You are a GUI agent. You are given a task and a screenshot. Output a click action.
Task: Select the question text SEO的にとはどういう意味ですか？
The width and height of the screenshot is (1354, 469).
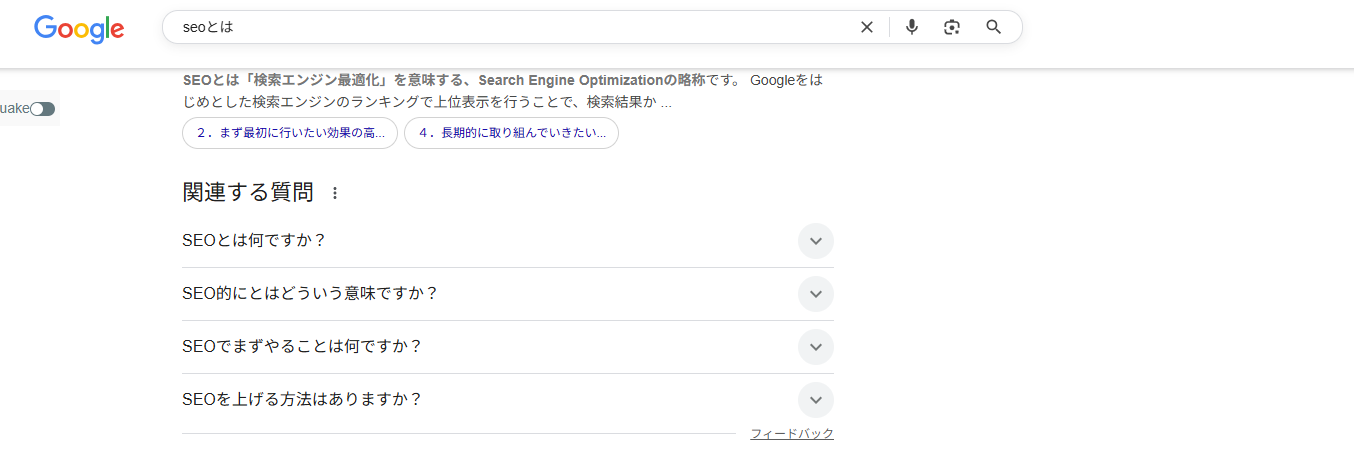310,294
